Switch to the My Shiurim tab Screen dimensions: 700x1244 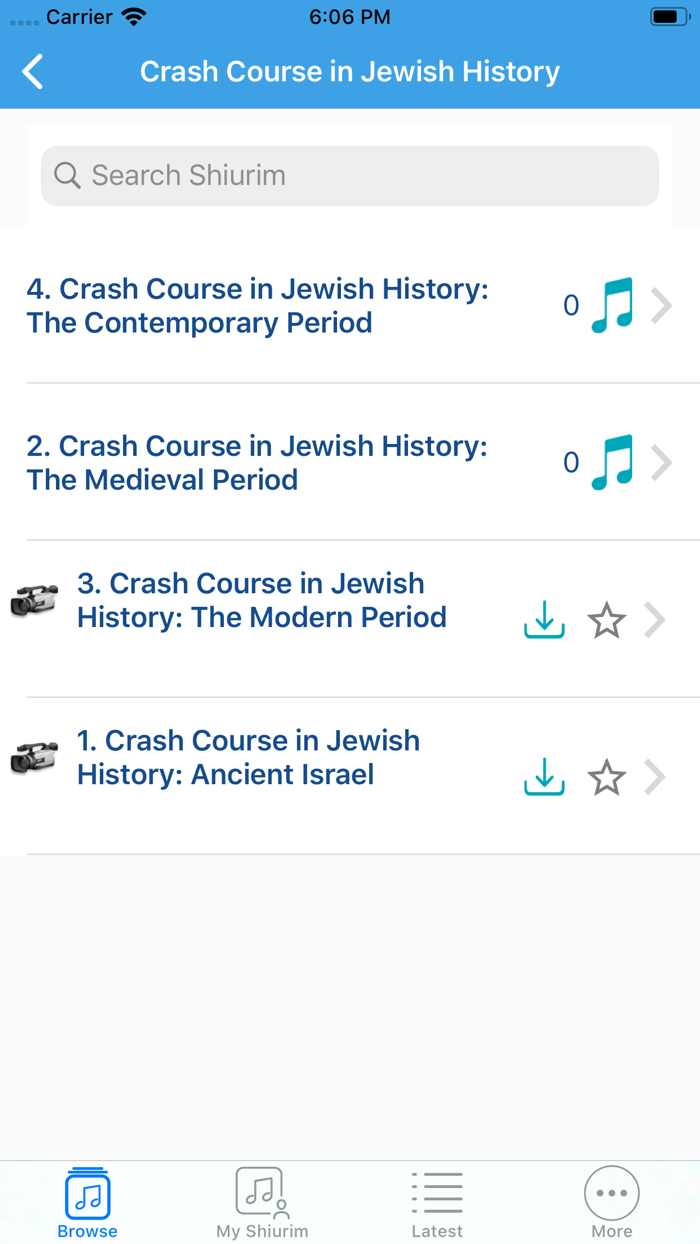262,1200
